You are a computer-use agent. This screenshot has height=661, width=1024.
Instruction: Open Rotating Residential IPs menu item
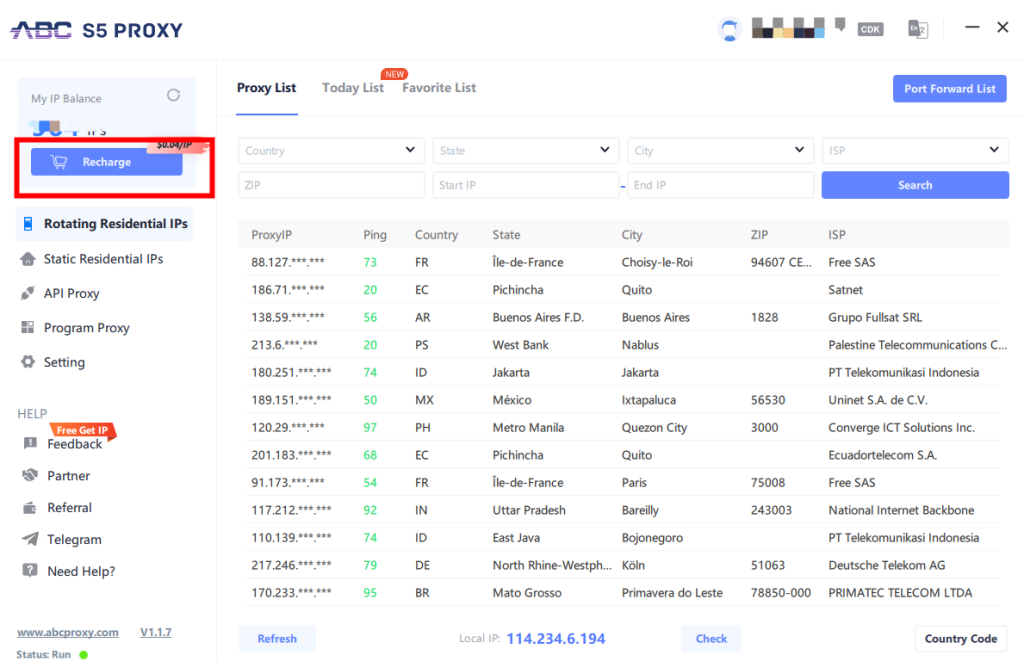[x=104, y=224]
